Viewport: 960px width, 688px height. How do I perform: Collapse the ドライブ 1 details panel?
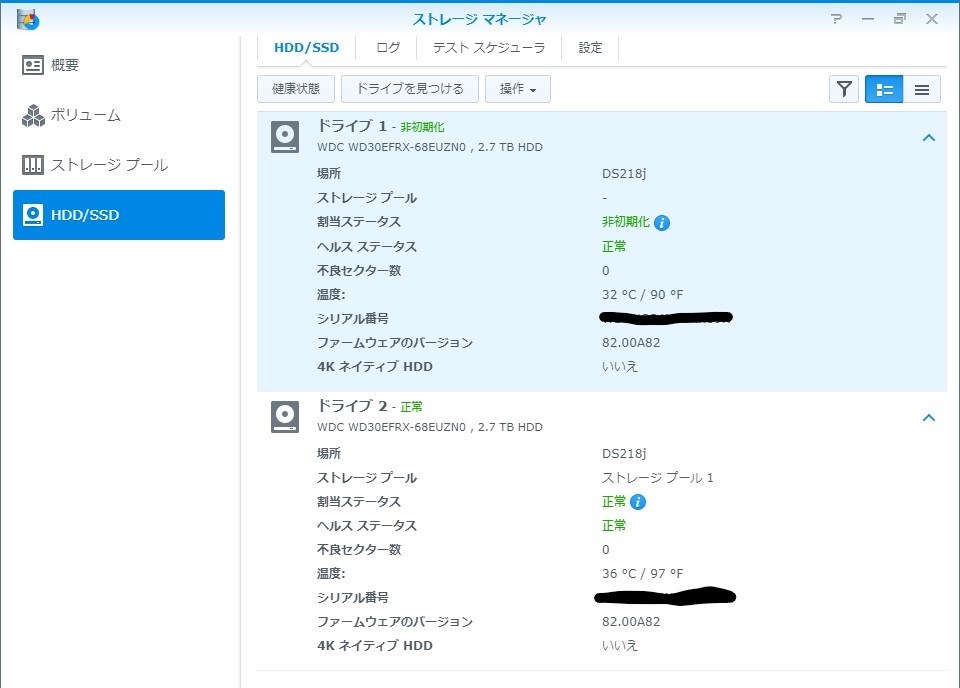929,138
